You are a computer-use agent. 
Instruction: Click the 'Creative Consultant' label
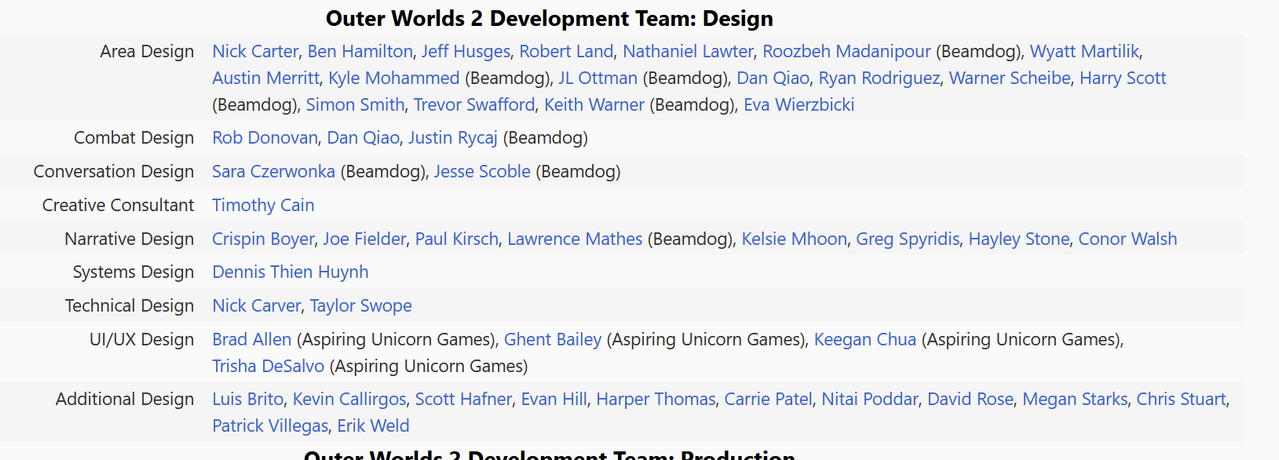[x=118, y=205]
